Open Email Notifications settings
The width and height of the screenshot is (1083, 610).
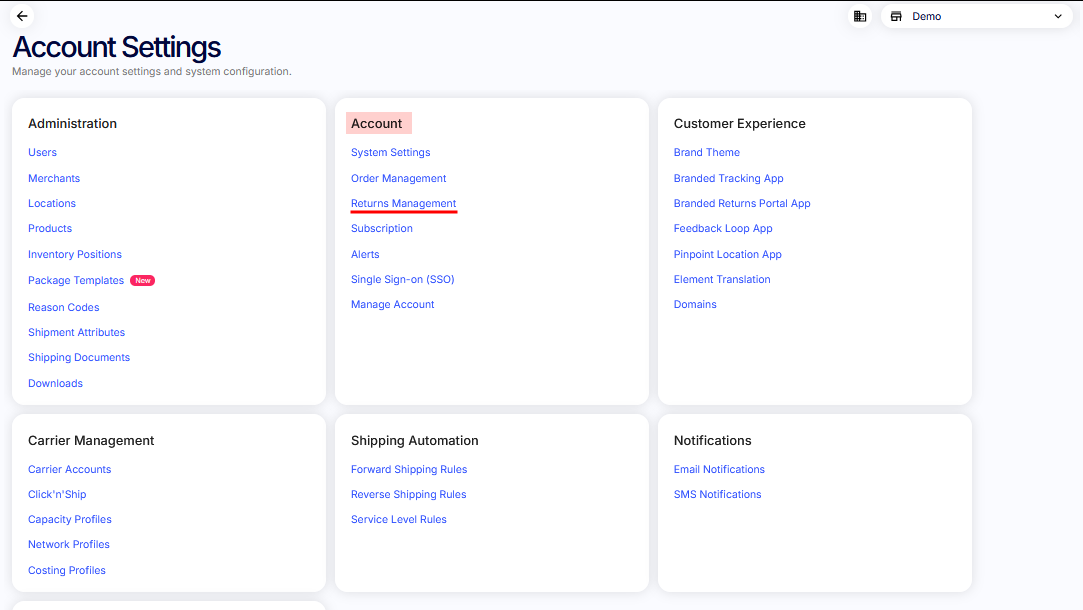[x=718, y=470]
